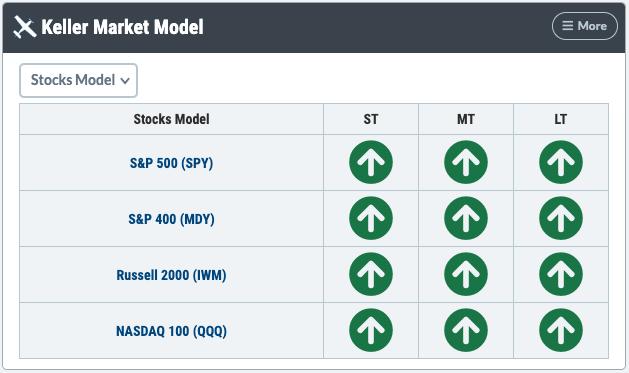Open the NASDAQ 100 (QQQ) link

(x=171, y=331)
